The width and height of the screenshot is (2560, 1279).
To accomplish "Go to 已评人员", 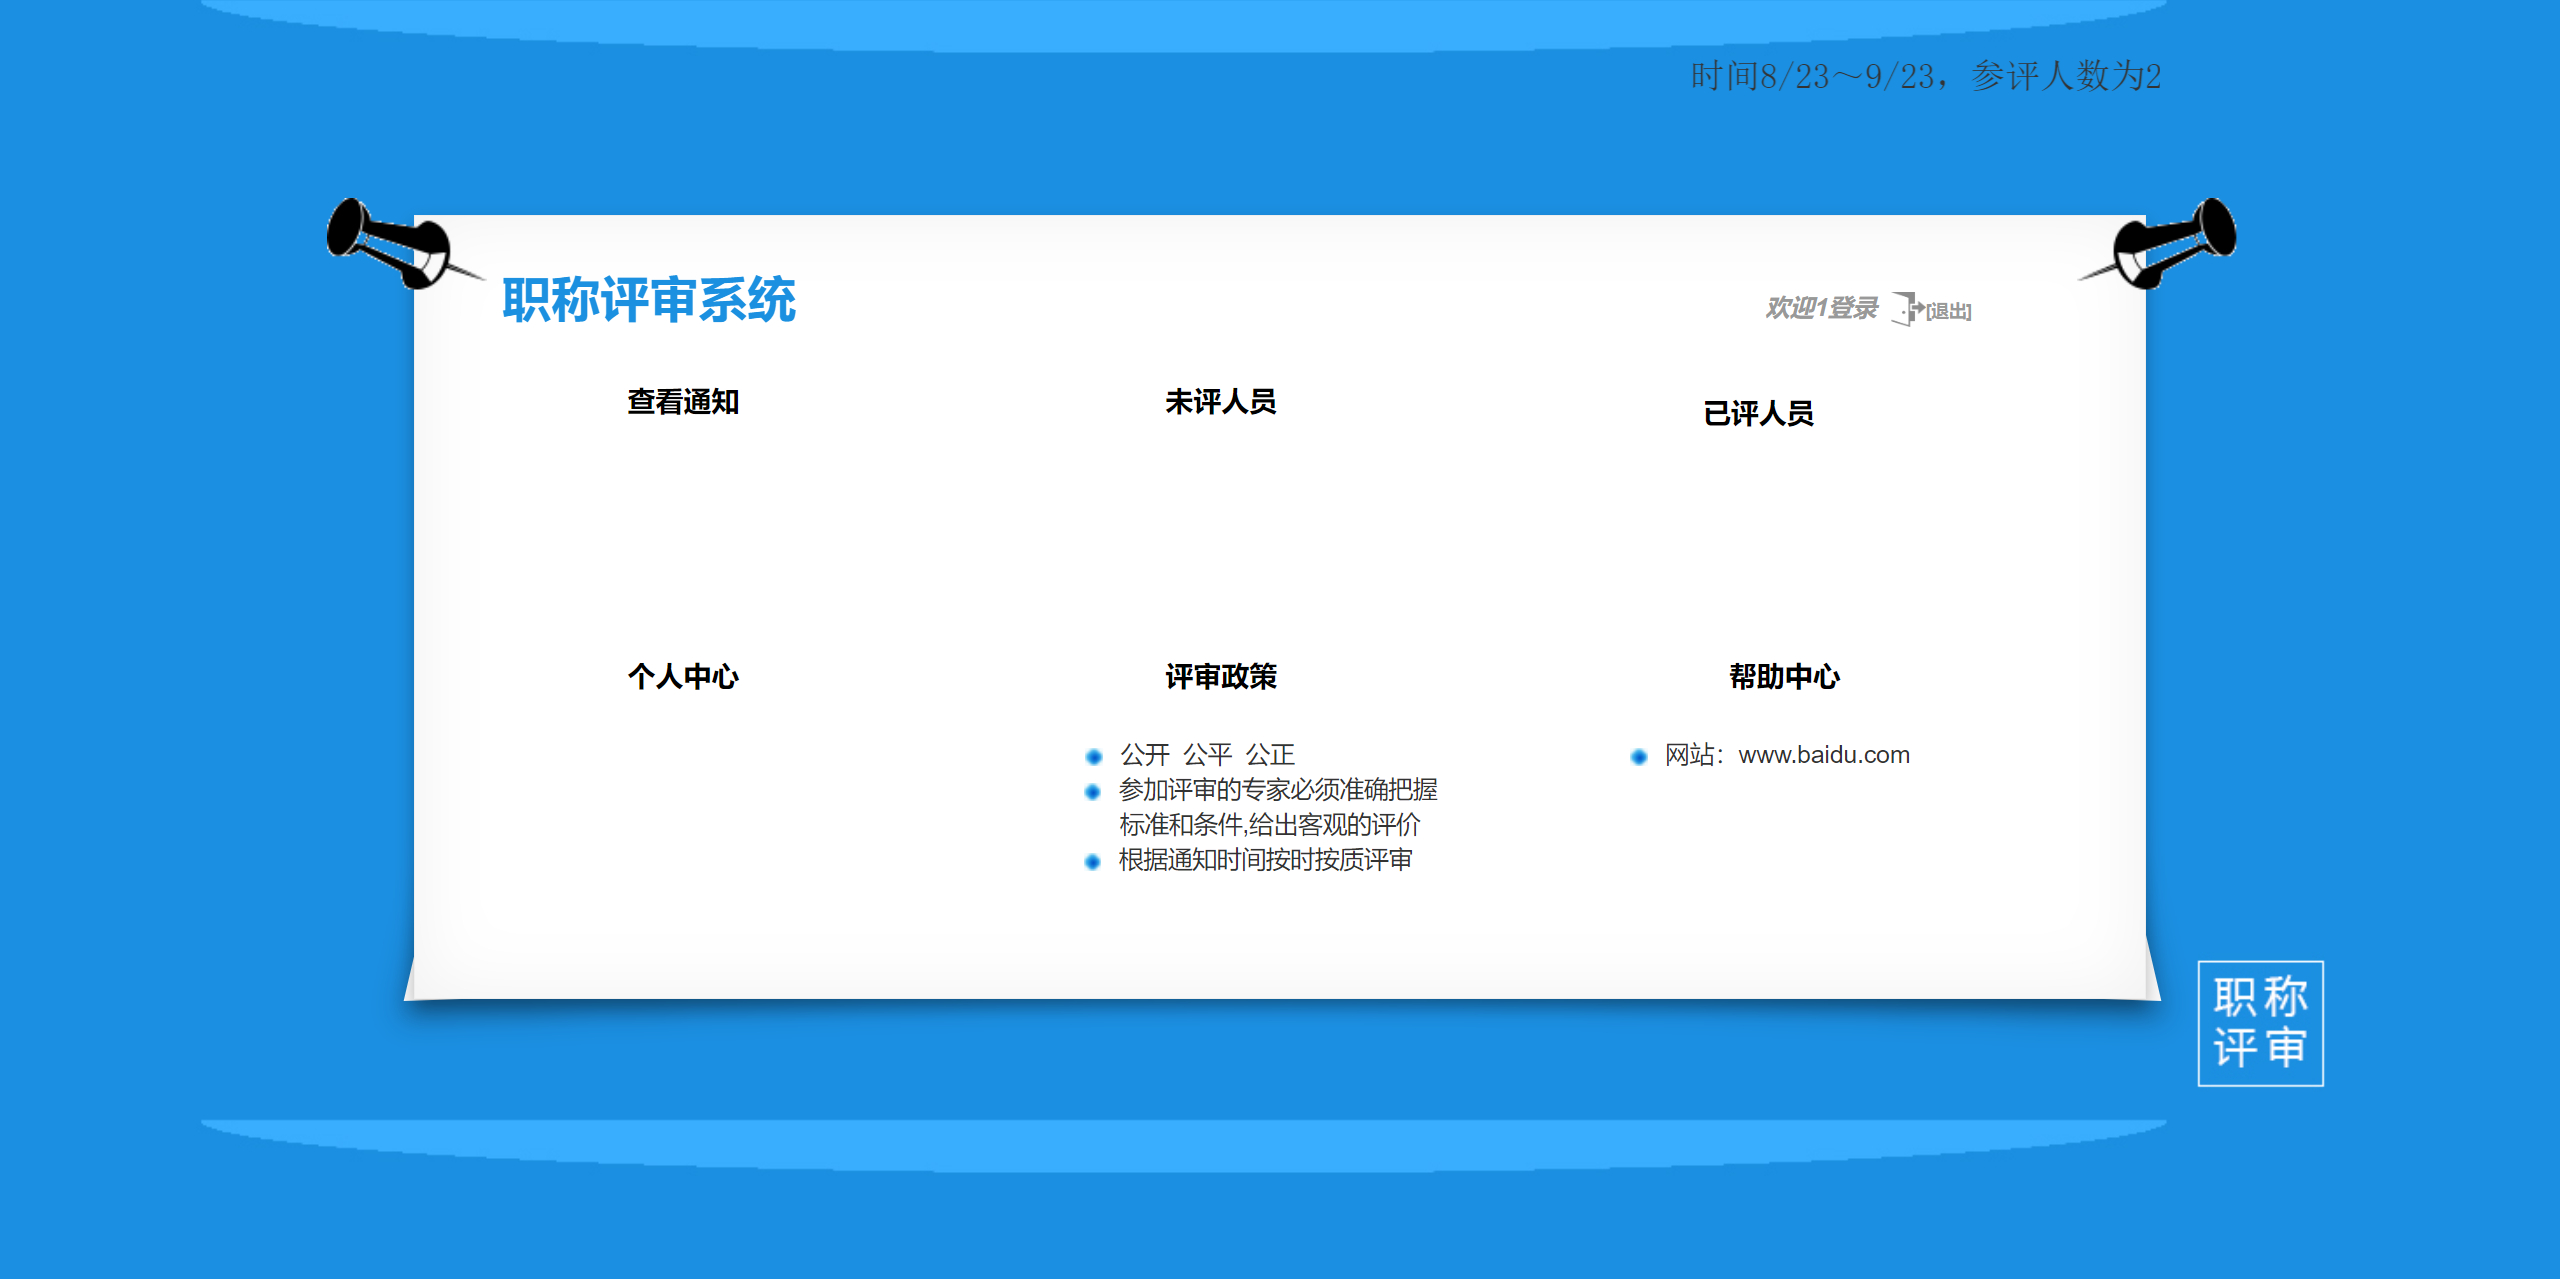I will (1758, 413).
